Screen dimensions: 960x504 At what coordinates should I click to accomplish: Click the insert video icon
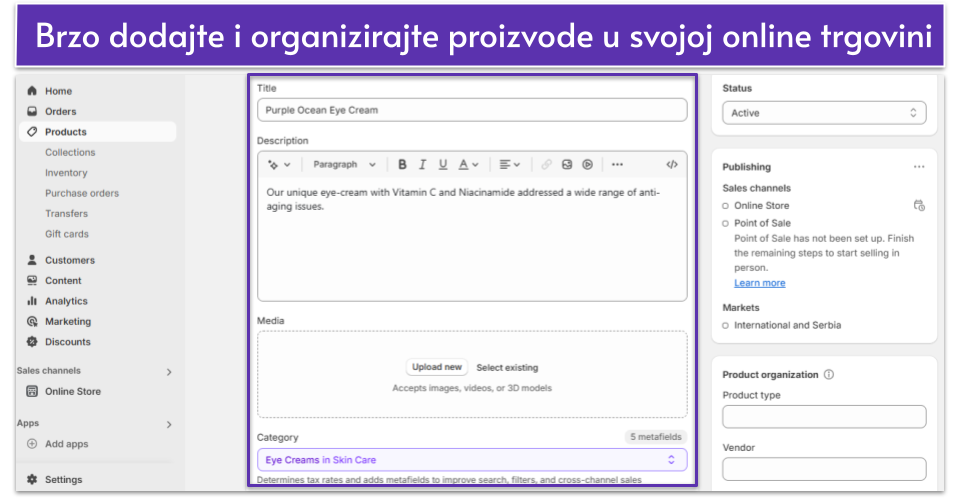click(587, 164)
